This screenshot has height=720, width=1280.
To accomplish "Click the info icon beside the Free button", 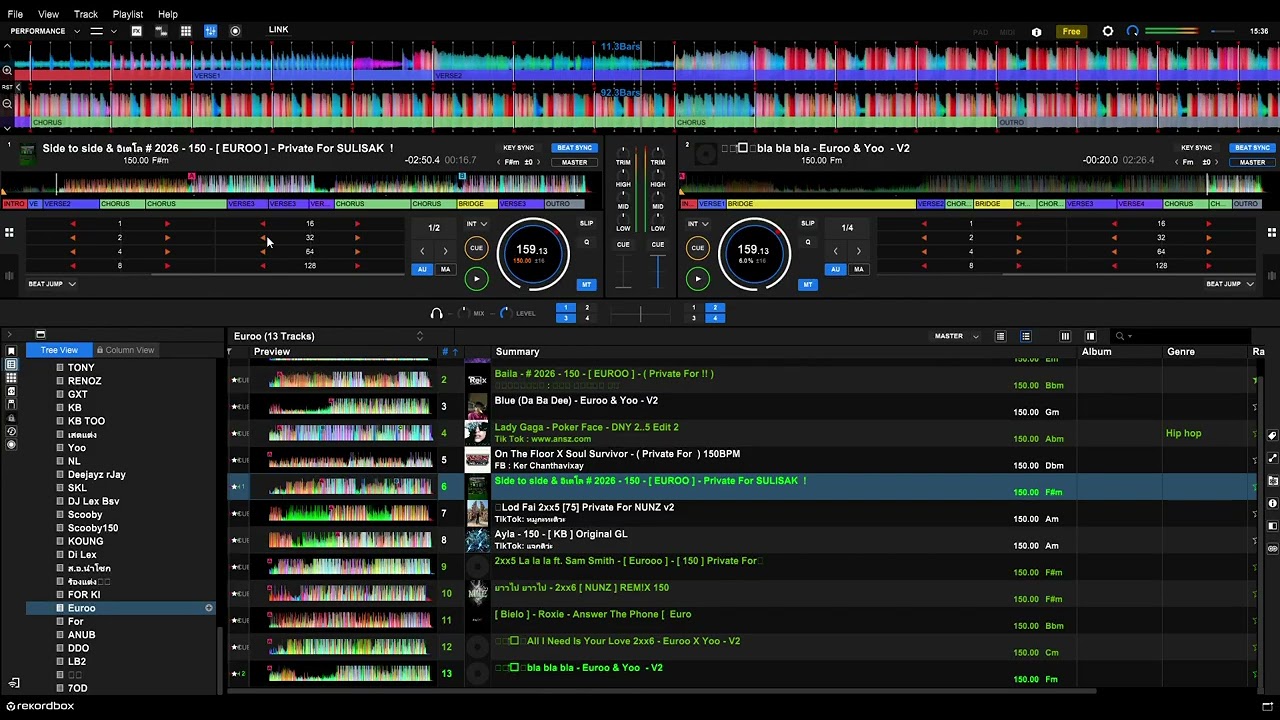I will click(1037, 32).
